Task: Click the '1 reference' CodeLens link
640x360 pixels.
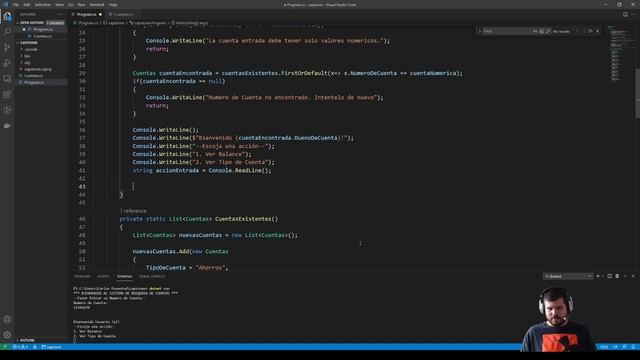Action: (133, 211)
